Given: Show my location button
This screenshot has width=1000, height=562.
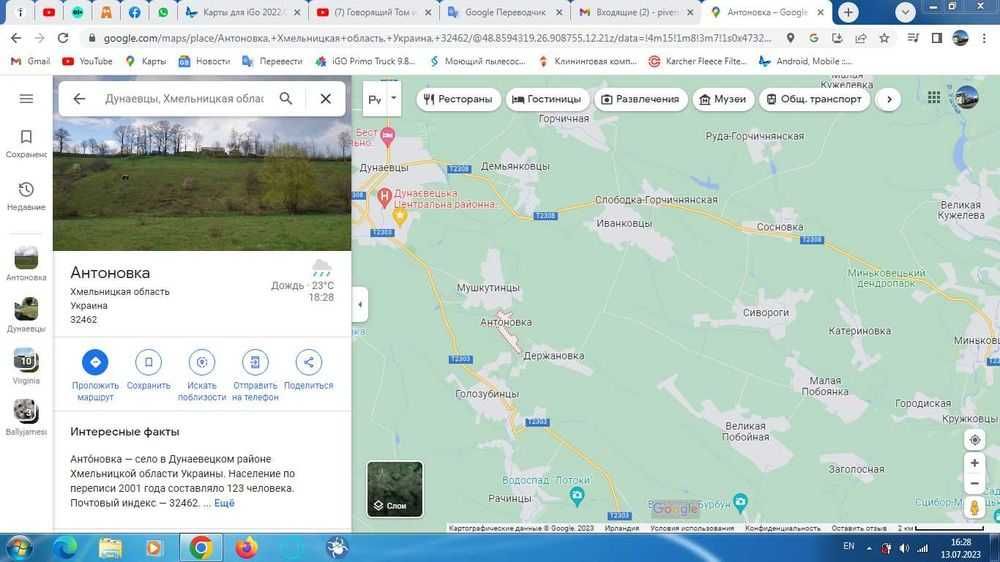Looking at the screenshot, I should click(x=974, y=440).
